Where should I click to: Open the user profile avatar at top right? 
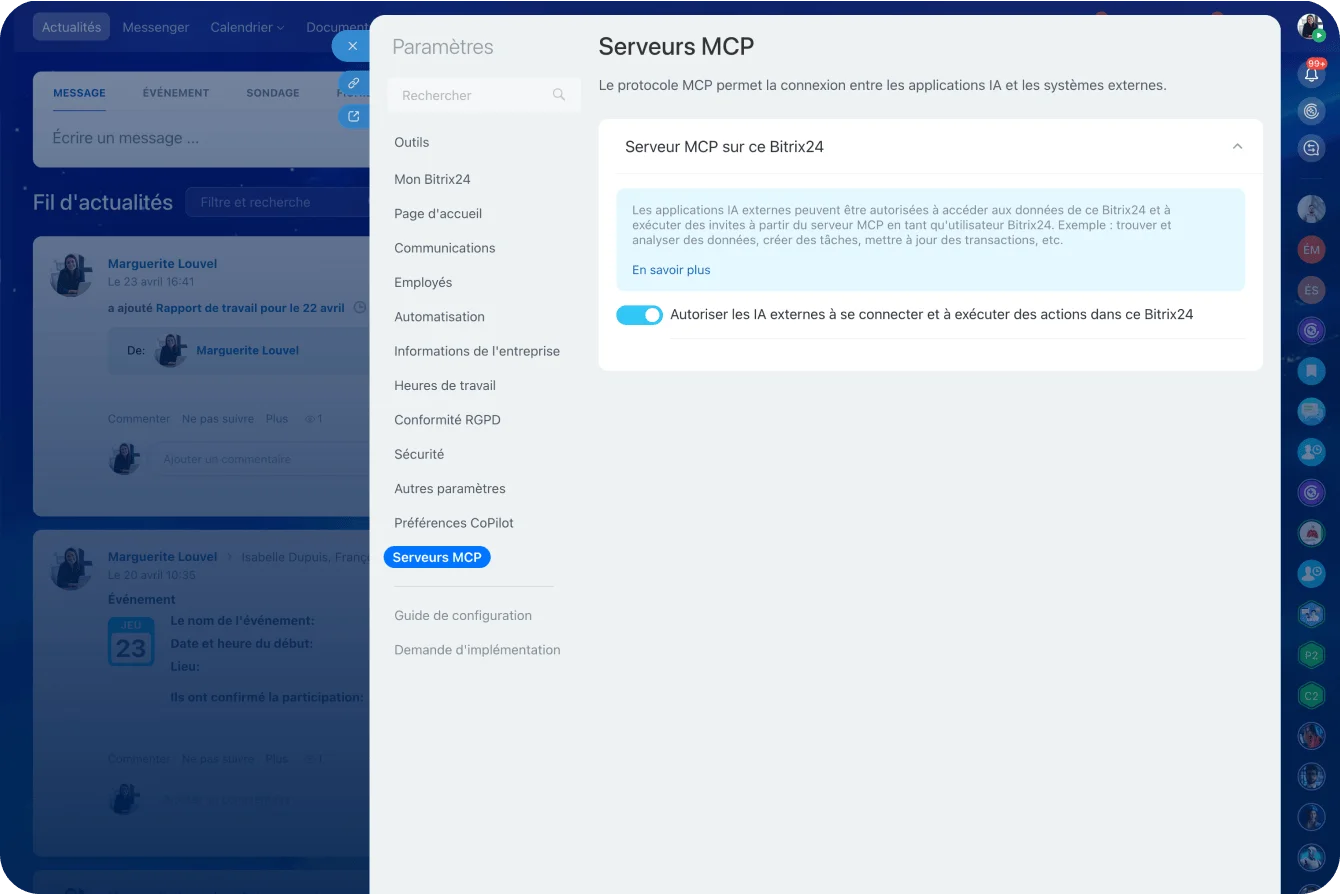(x=1311, y=27)
